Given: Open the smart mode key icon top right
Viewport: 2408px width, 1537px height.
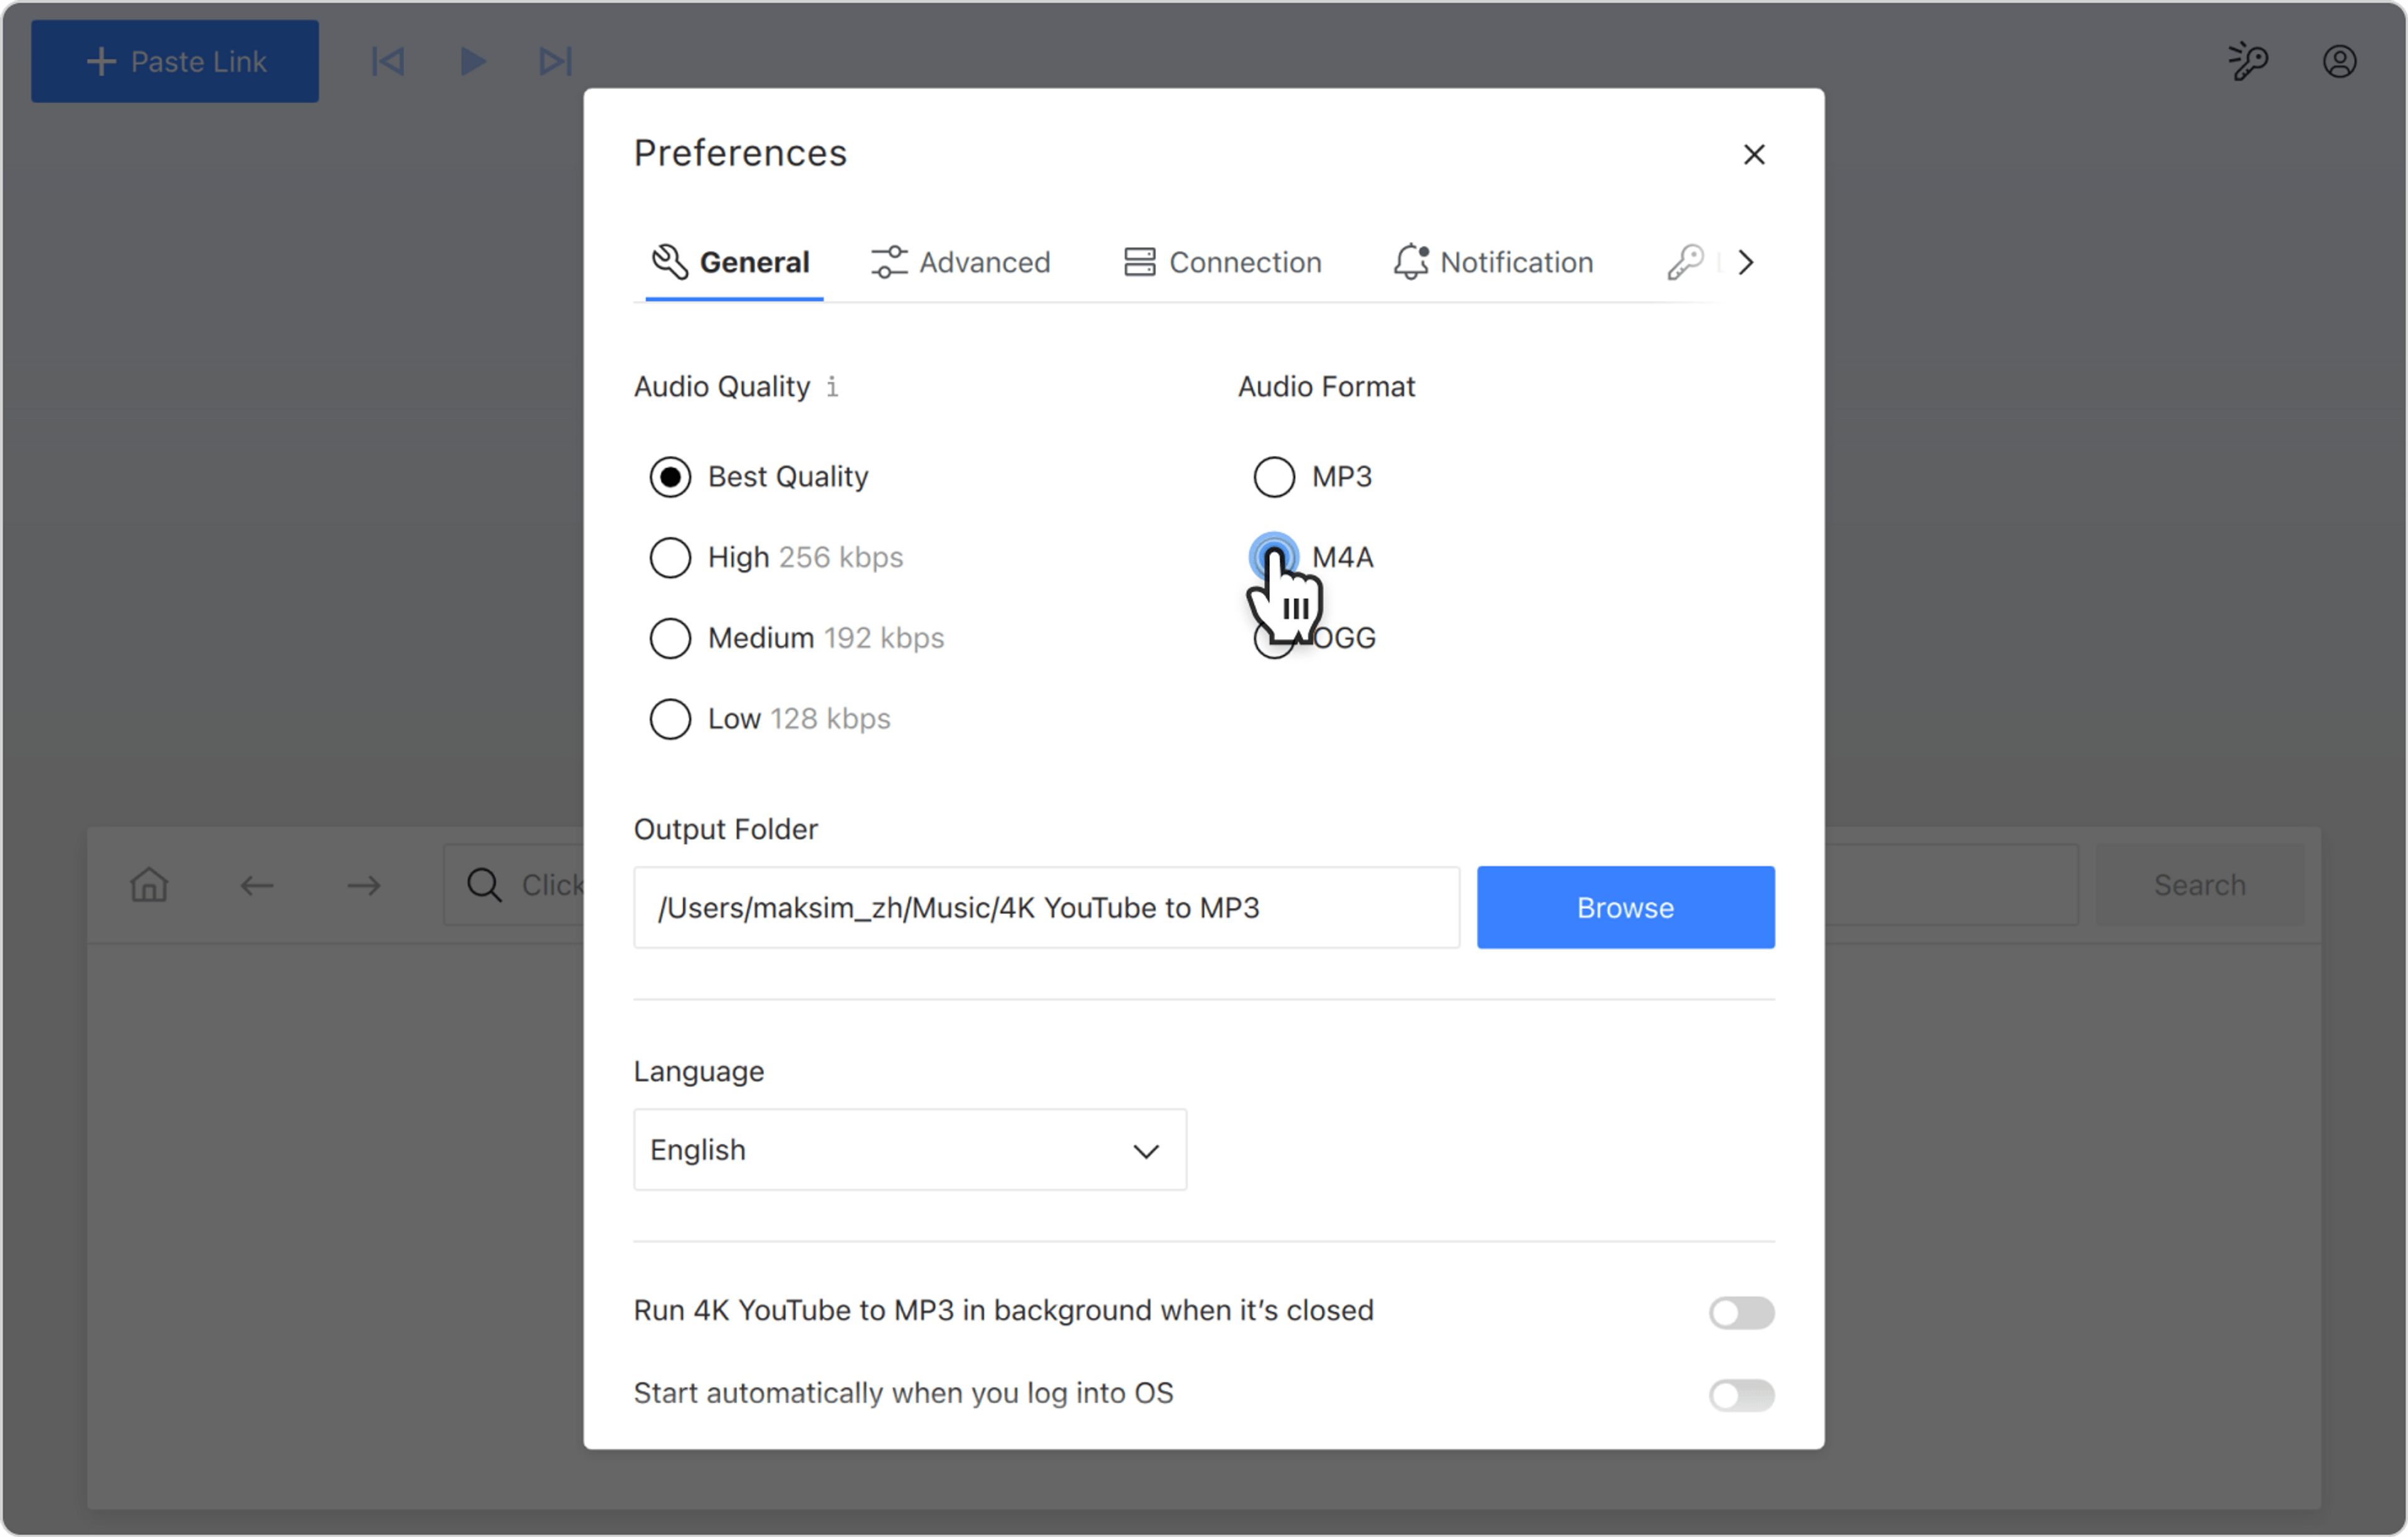Looking at the screenshot, I should click(2248, 61).
